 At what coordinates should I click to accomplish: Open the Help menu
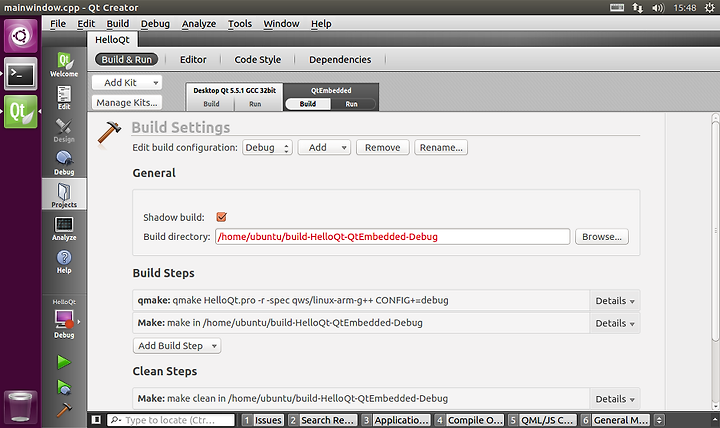tap(321, 23)
